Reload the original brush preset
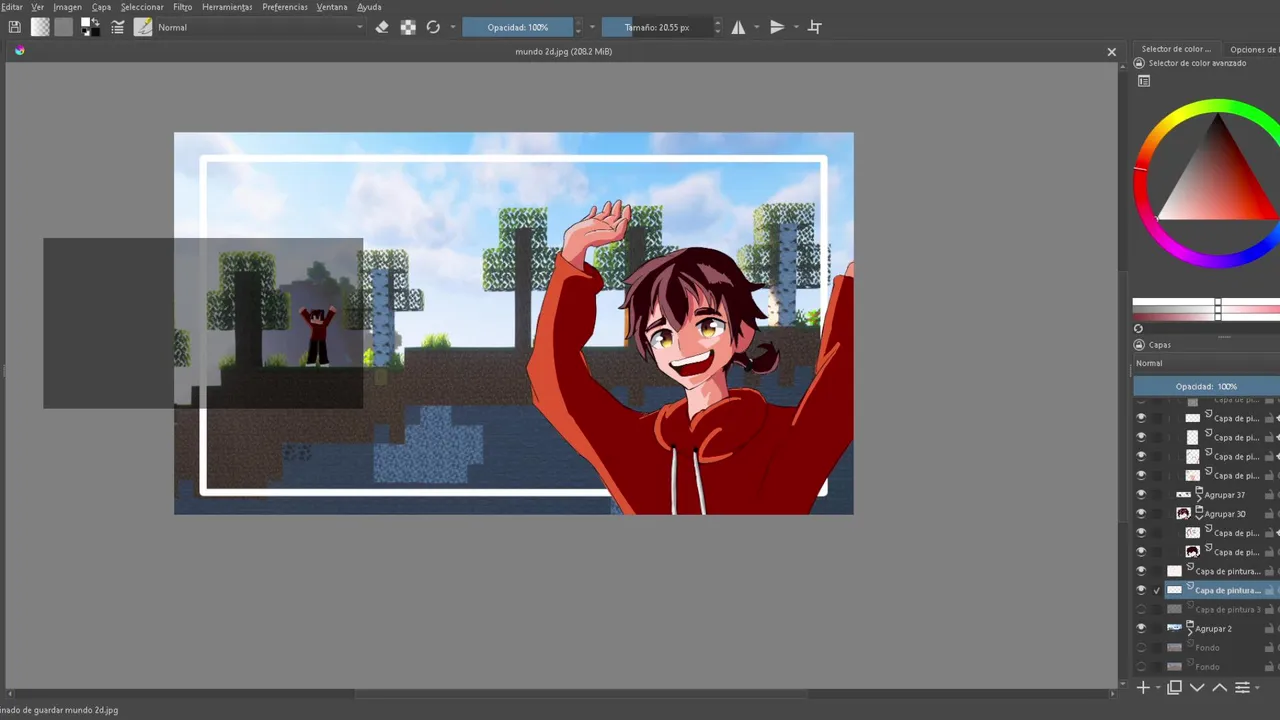Screen dimensions: 1280x720 [433, 27]
